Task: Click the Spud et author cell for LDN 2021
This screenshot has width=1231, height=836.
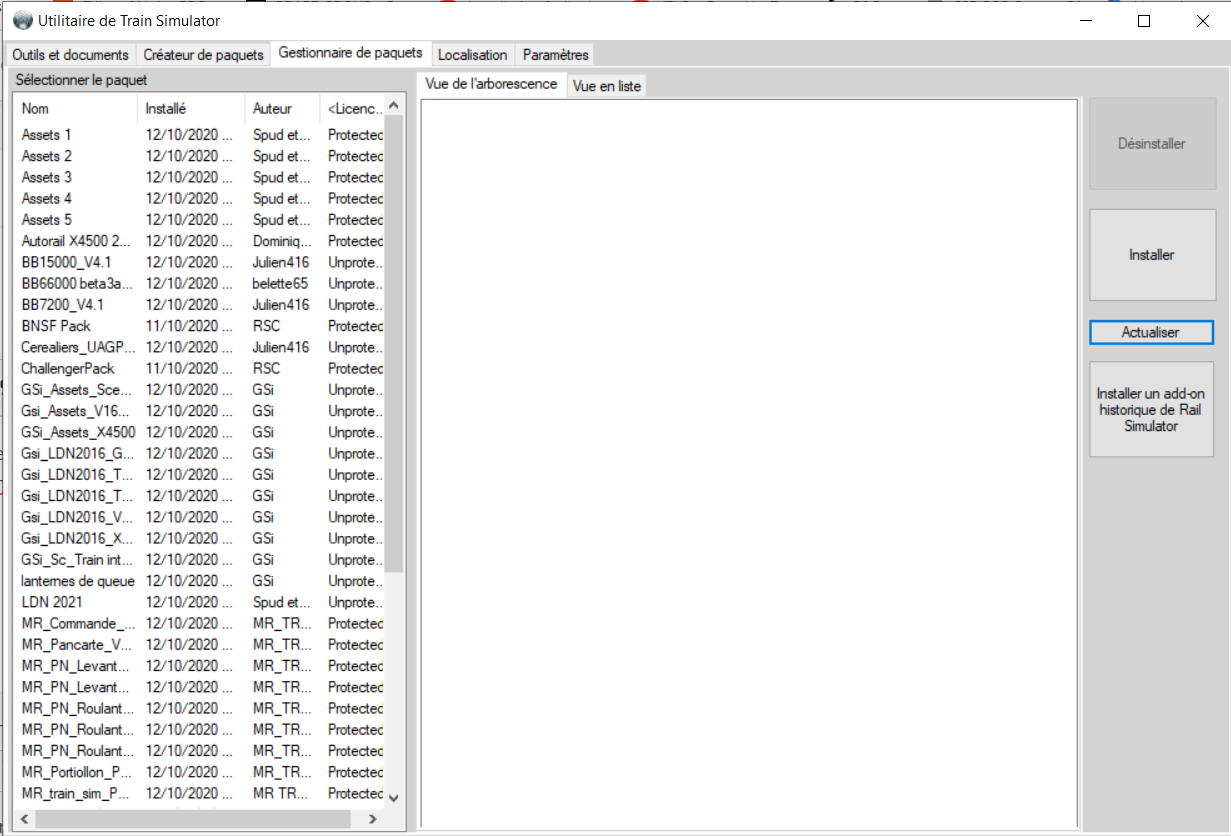Action: click(x=281, y=602)
